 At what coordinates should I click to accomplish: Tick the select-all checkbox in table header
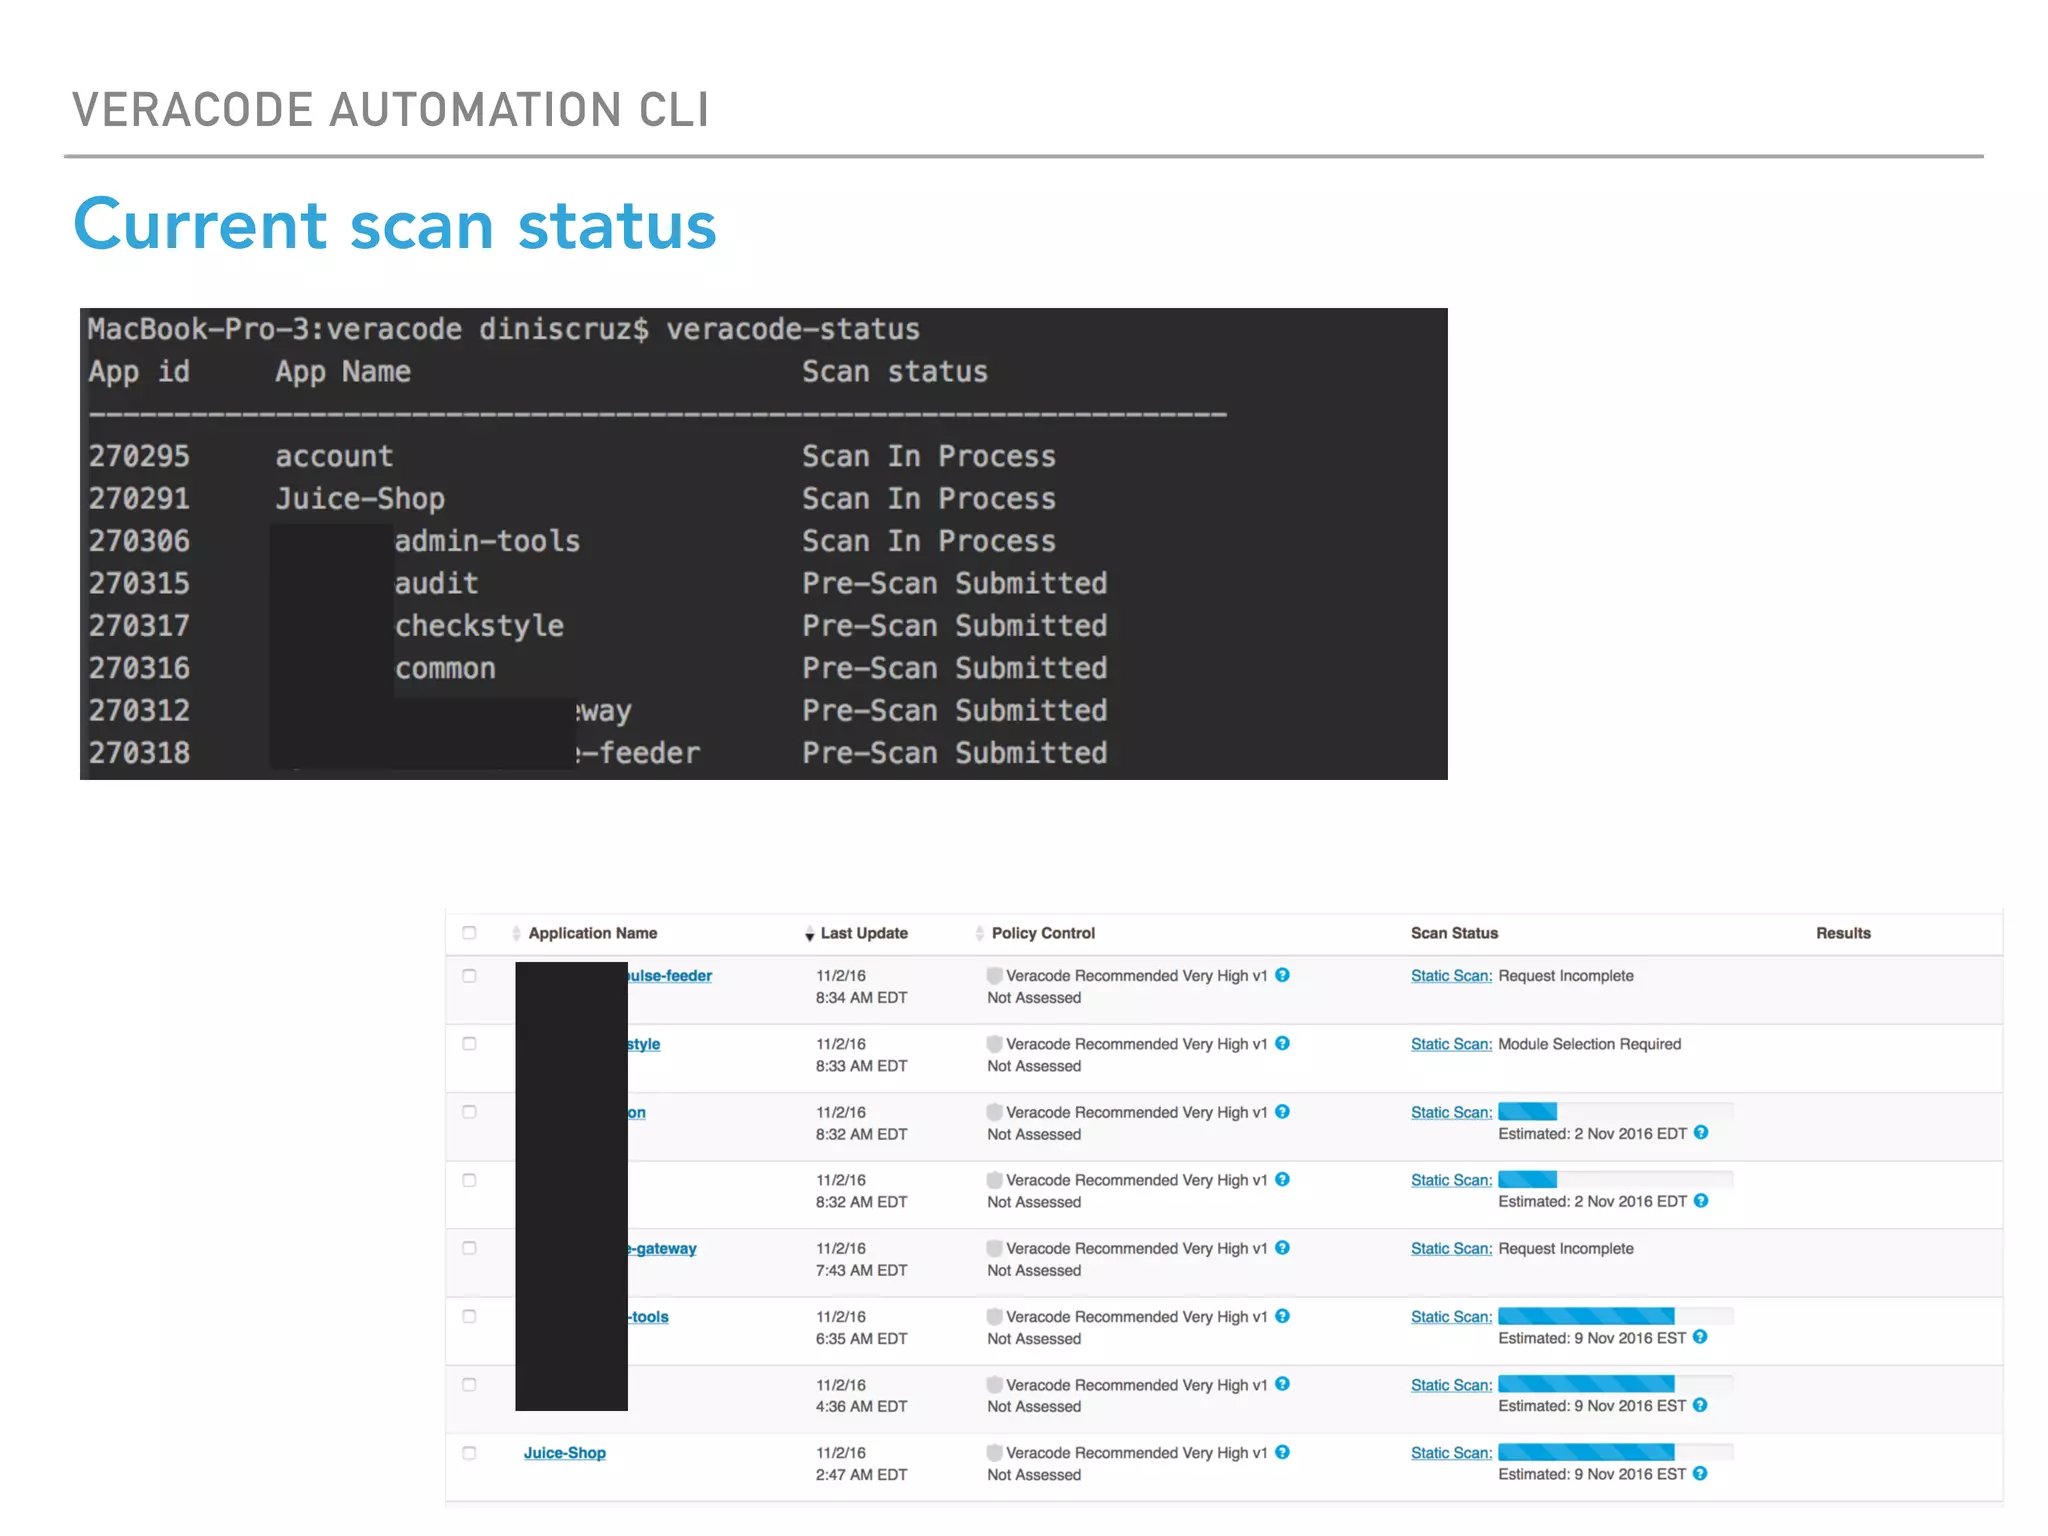pos(469,932)
